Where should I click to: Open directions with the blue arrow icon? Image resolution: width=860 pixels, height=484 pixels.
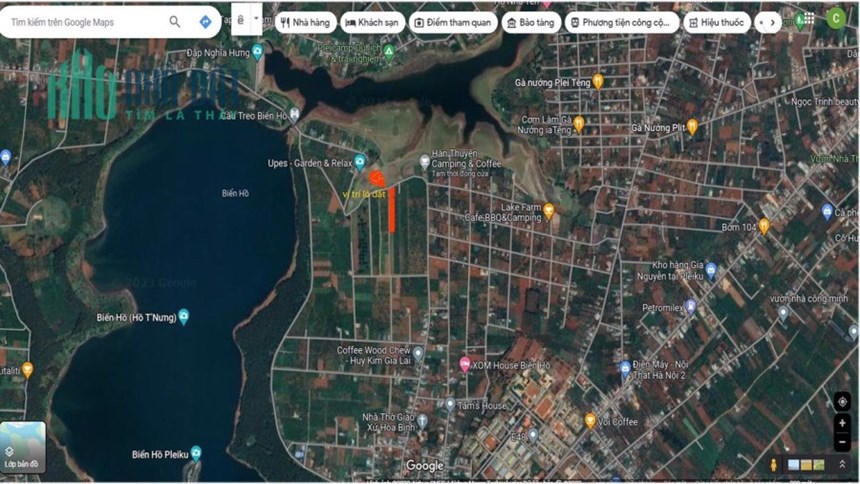[205, 22]
